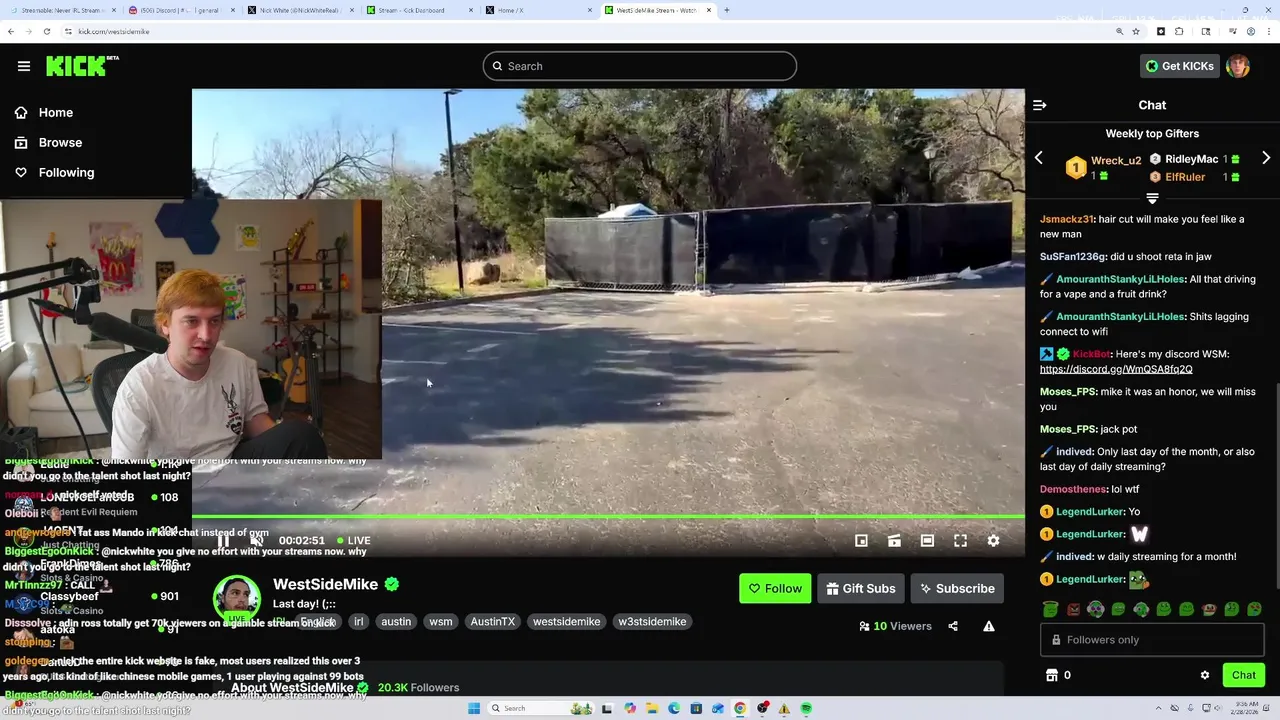1280x720 pixels.
Task: Select the austin tag
Action: 396,622
